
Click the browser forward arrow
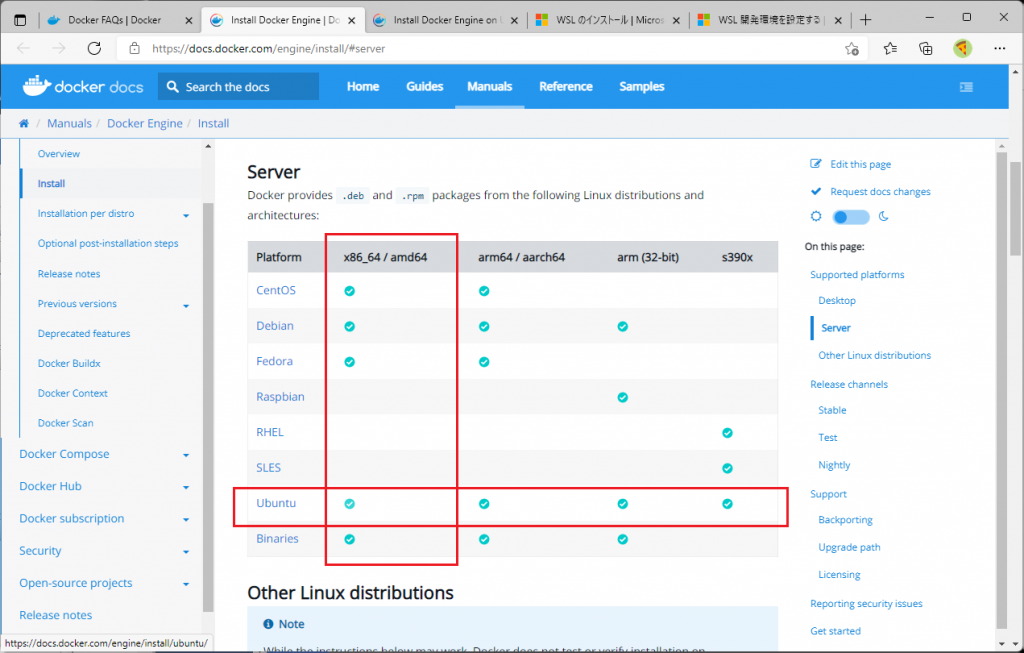click(x=59, y=48)
